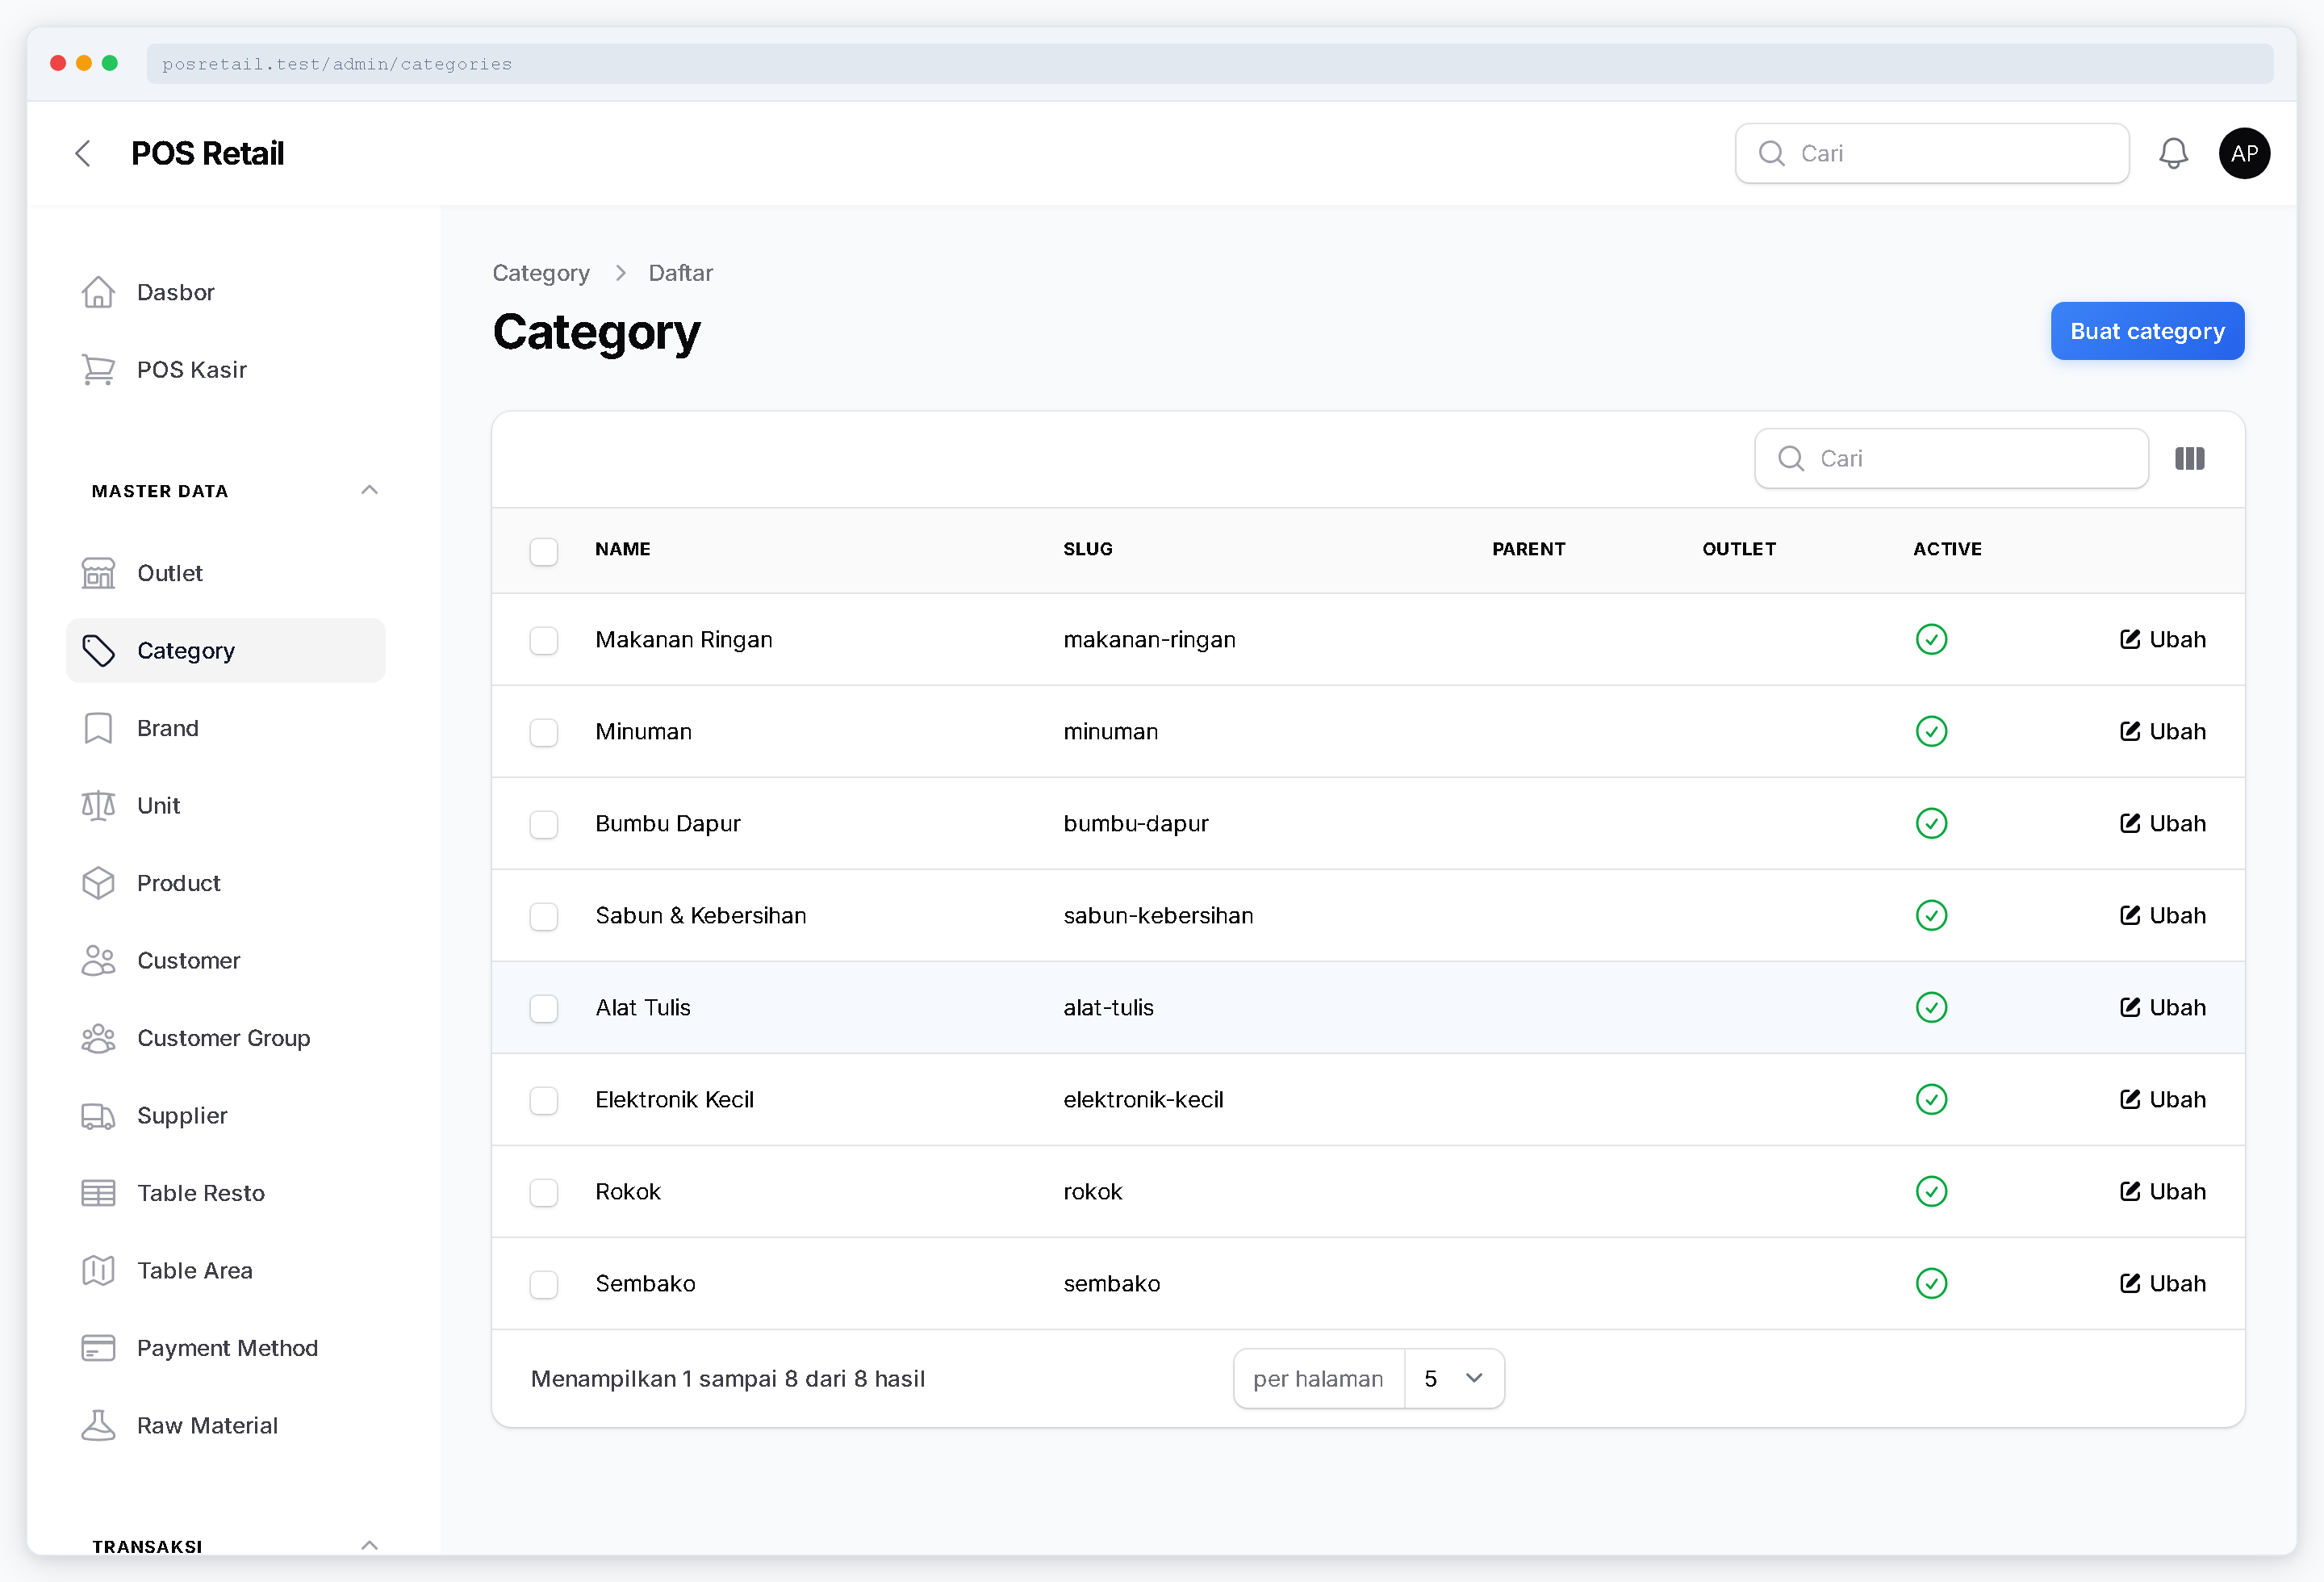Click the Customer users icon
The width and height of the screenshot is (2324, 1582).
[98, 961]
